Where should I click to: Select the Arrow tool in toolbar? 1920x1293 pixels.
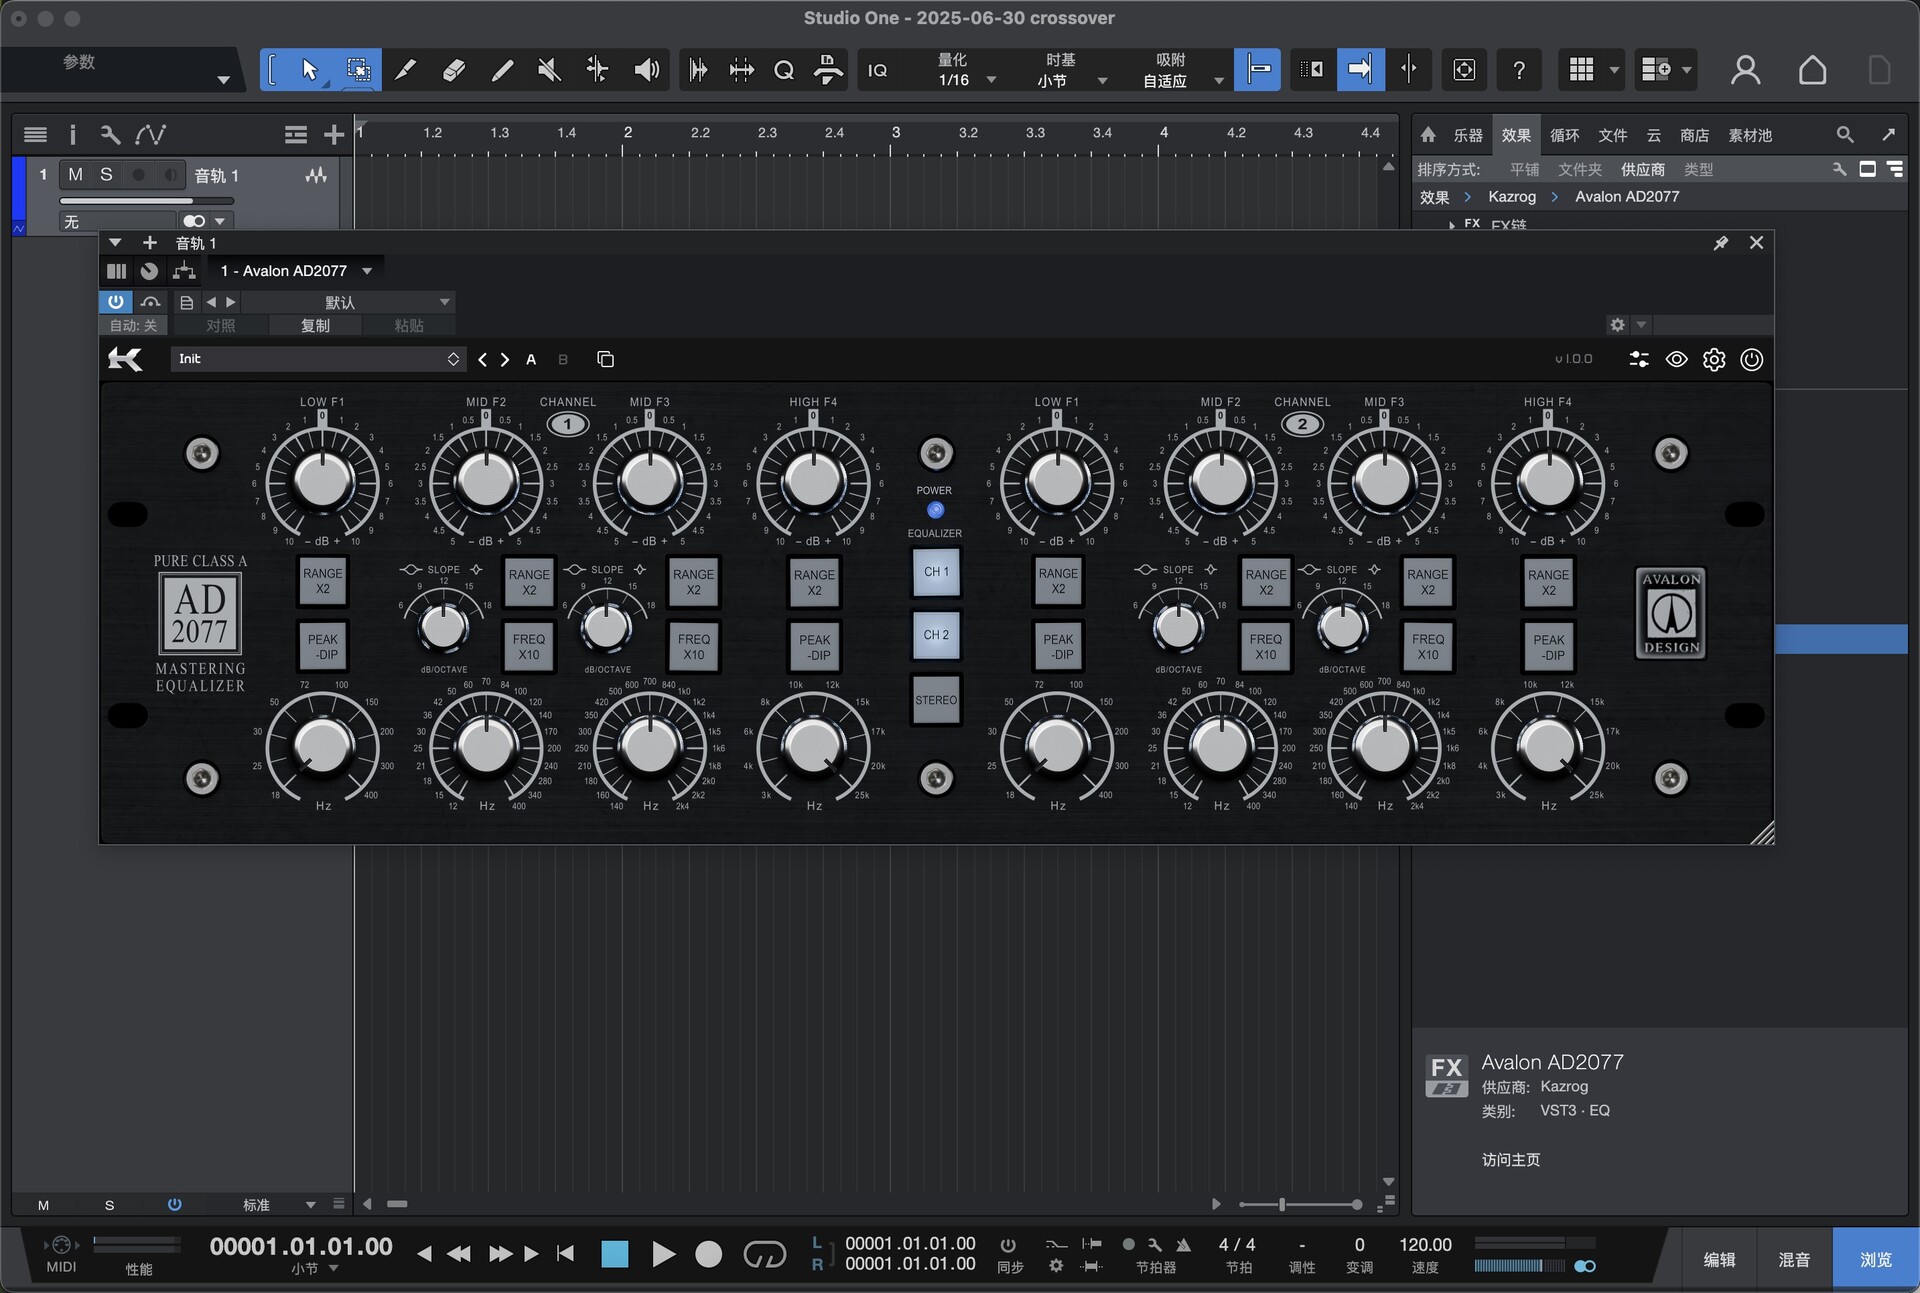point(309,70)
